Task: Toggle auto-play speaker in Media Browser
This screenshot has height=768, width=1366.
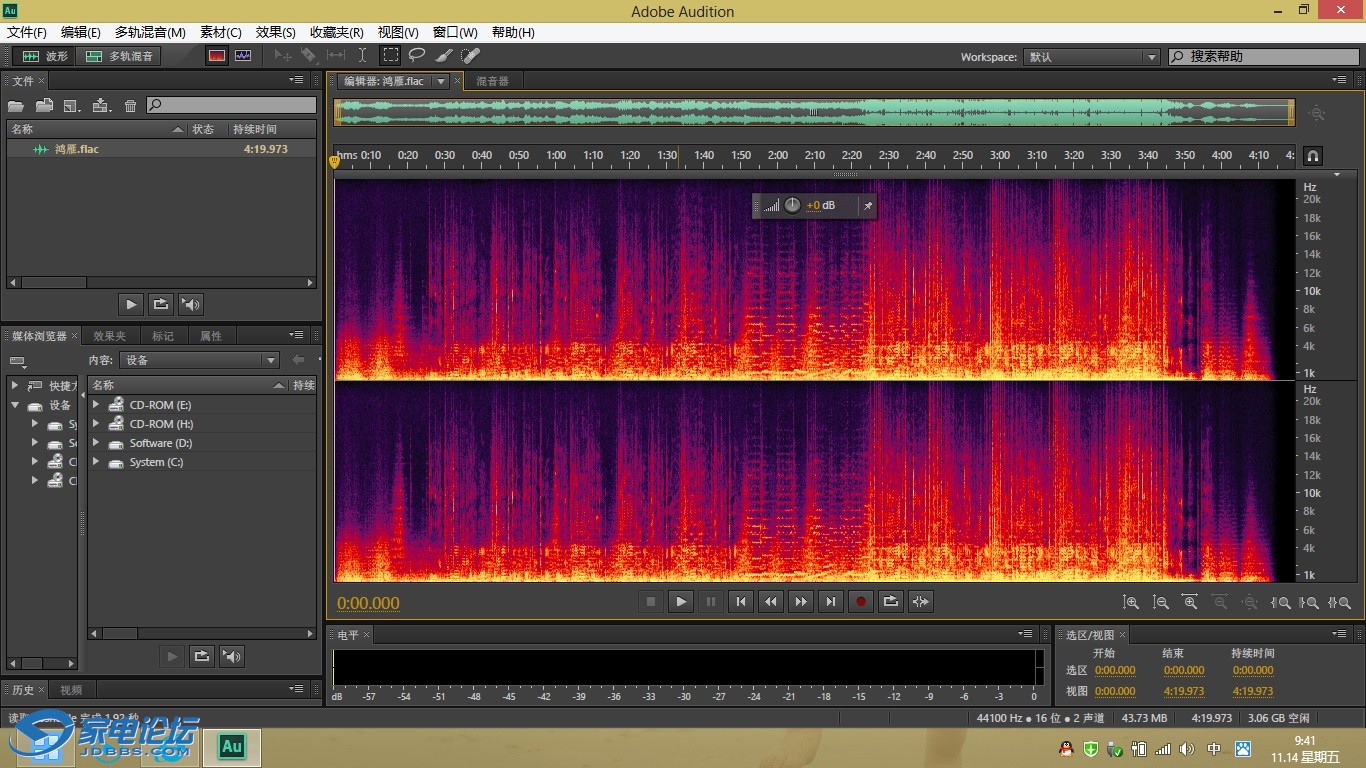Action: tap(232, 656)
